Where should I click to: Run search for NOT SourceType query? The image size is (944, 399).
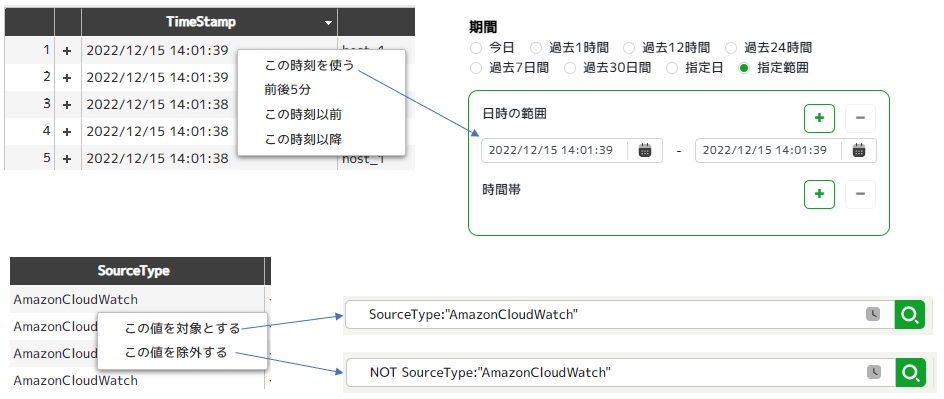[910, 373]
